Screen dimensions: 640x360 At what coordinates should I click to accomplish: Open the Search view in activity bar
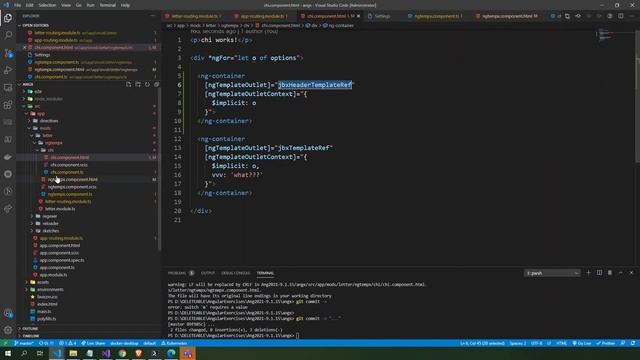[8, 35]
